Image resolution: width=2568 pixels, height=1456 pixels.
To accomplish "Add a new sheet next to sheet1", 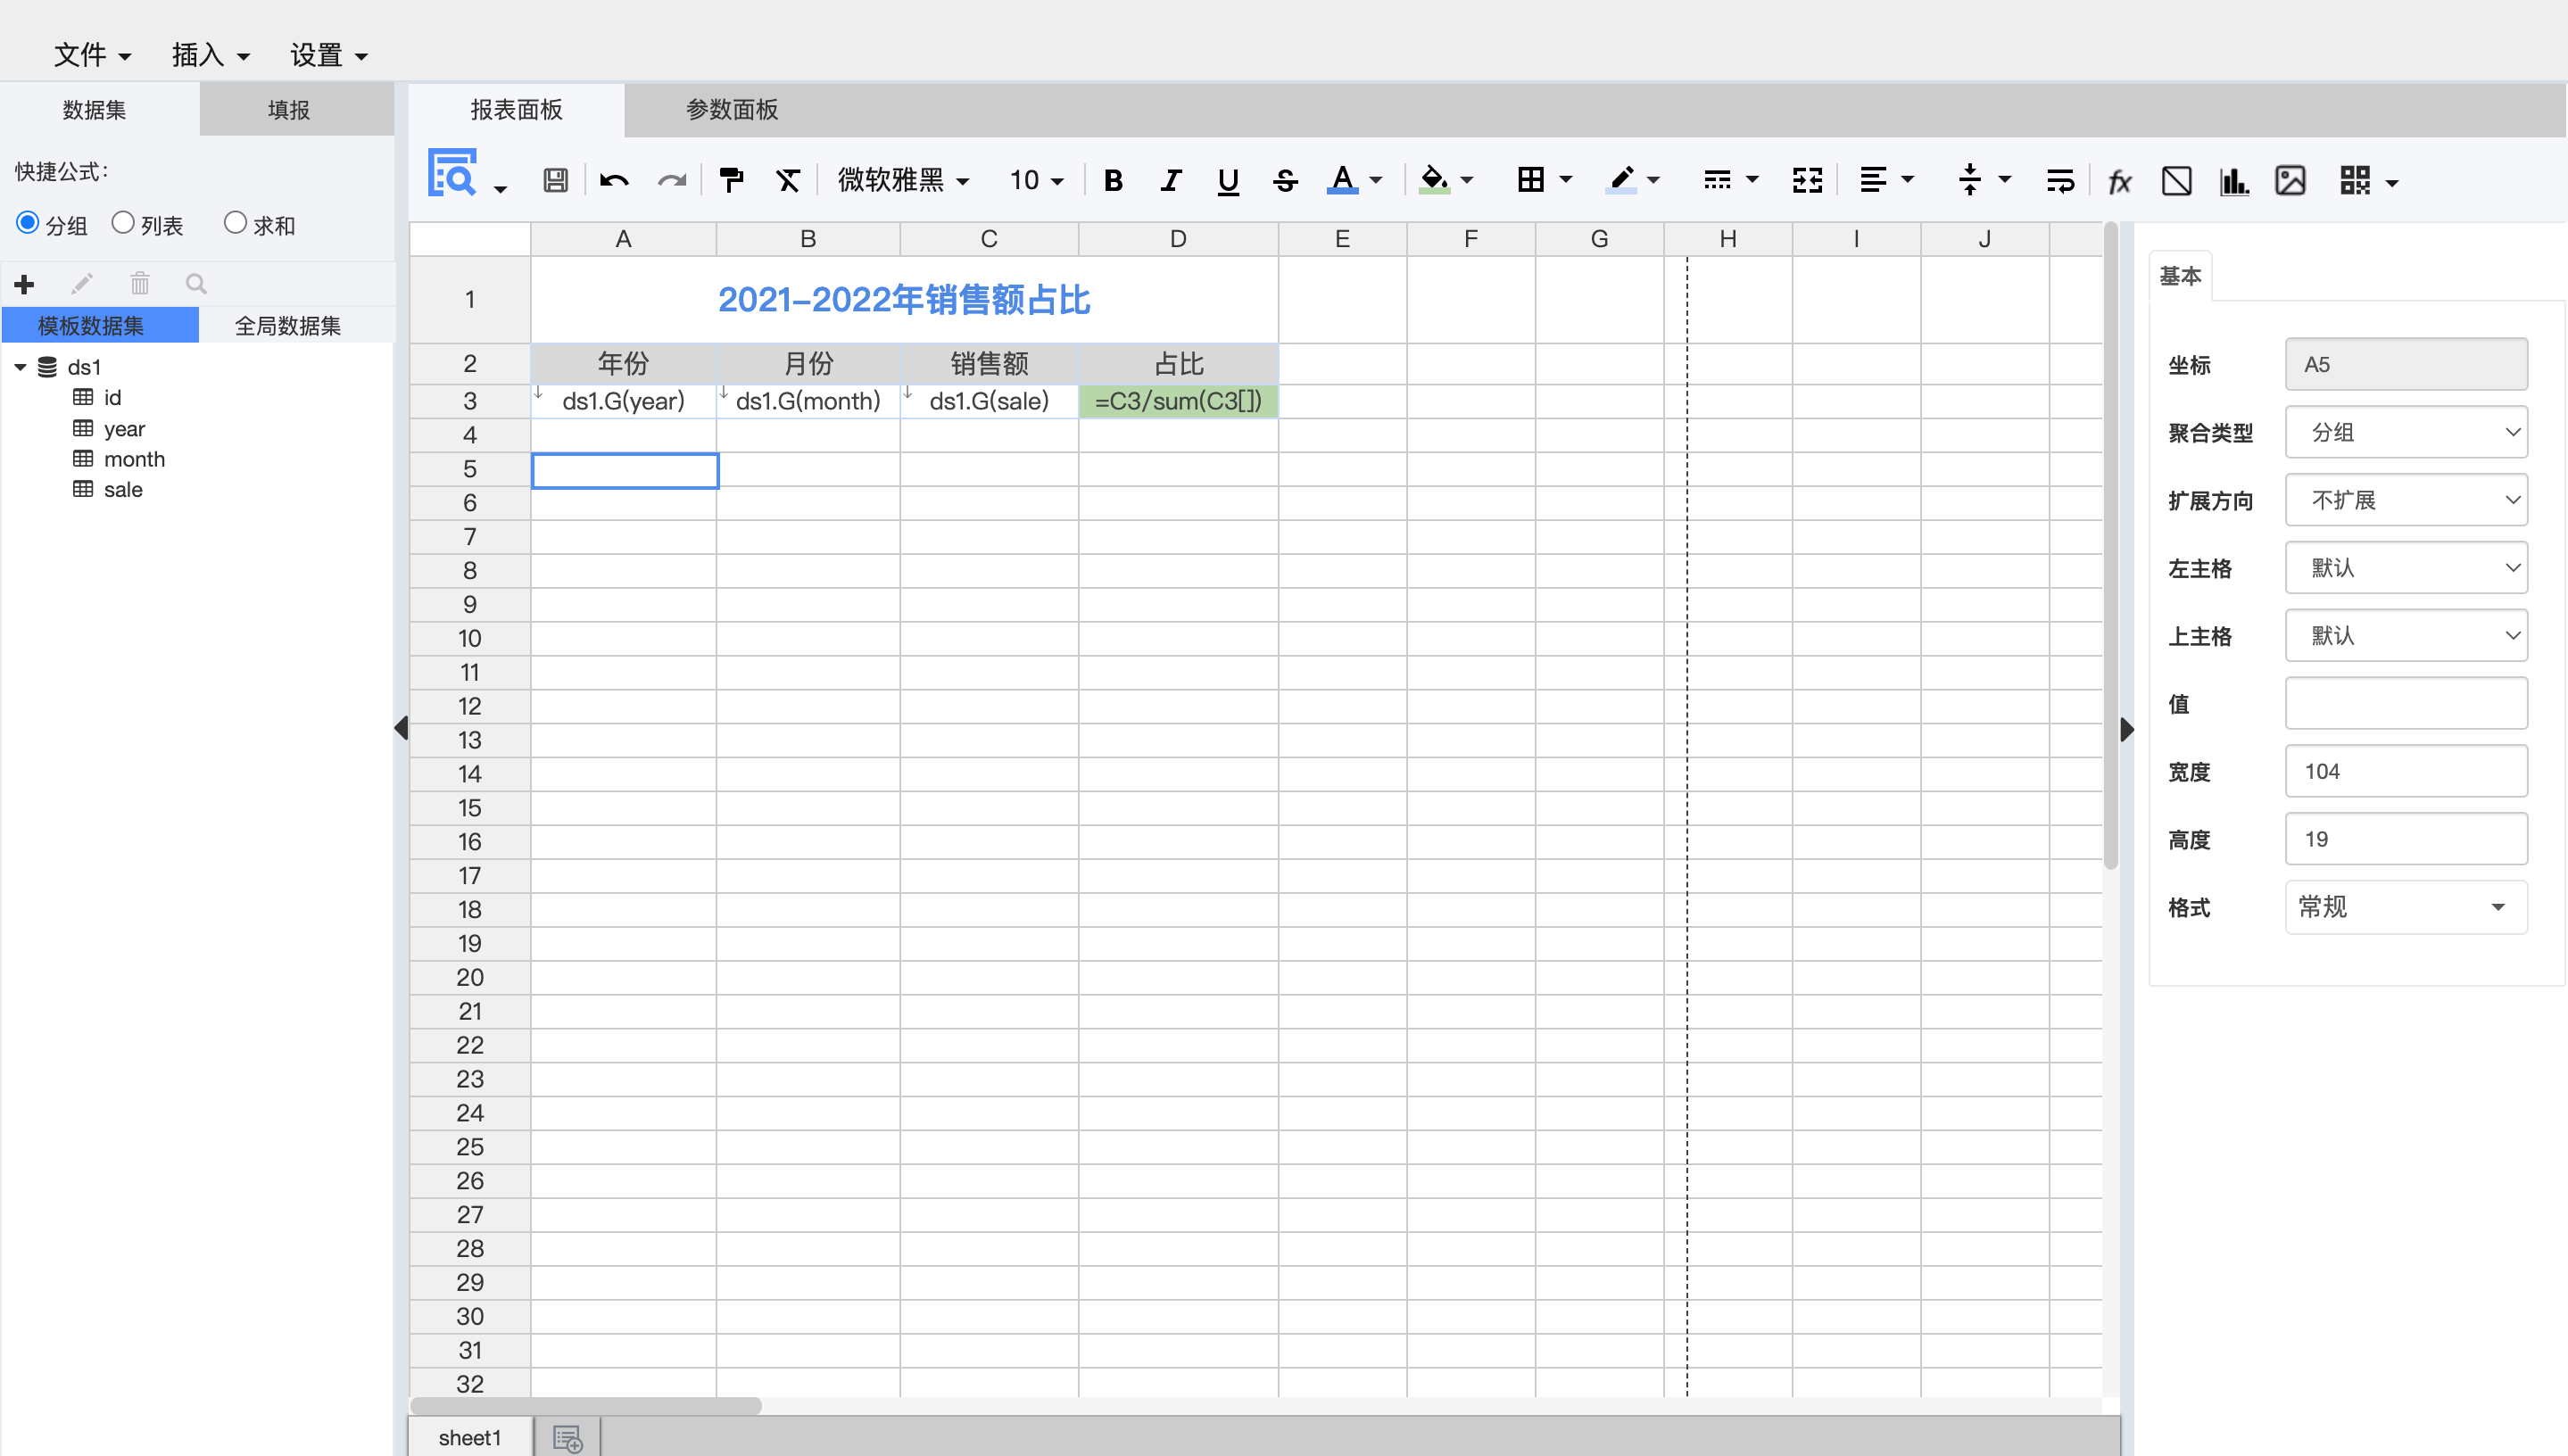I will (x=567, y=1438).
